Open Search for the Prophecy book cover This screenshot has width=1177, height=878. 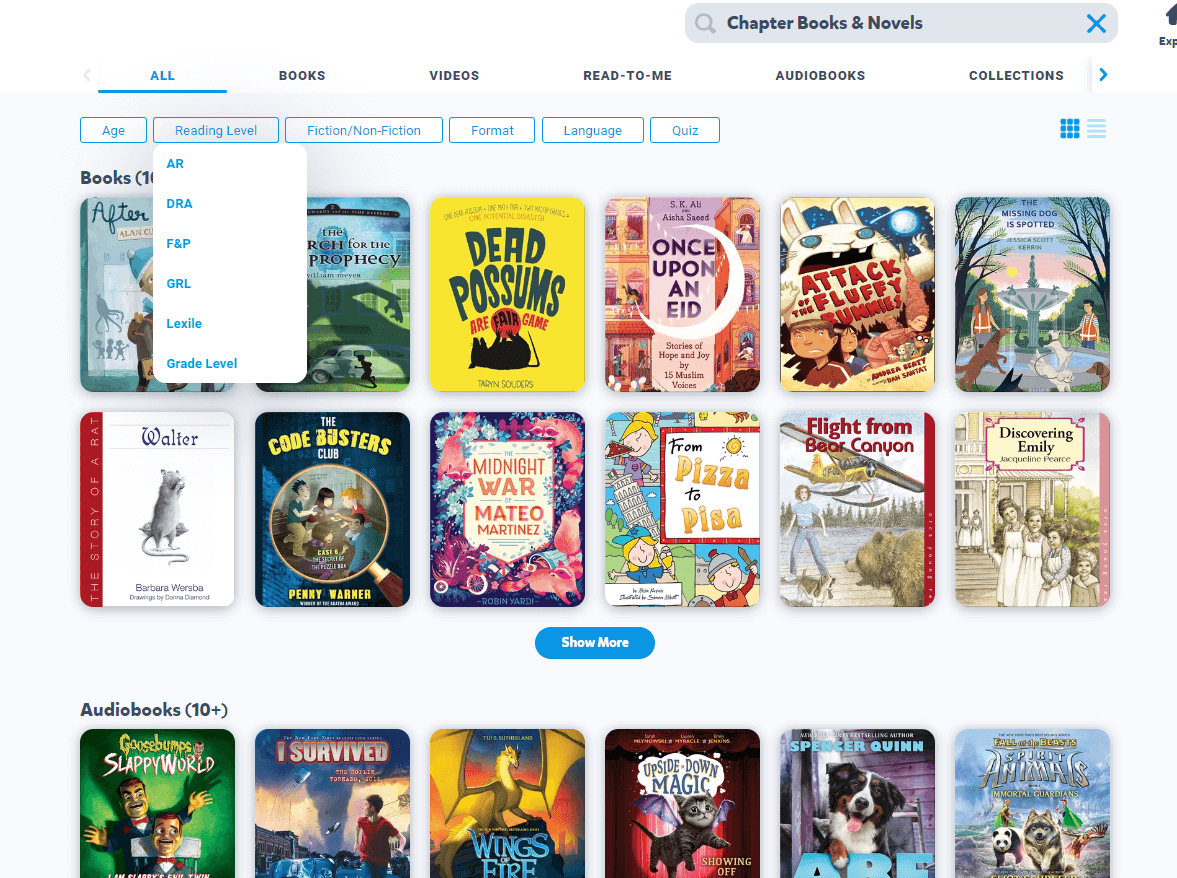click(x=359, y=294)
